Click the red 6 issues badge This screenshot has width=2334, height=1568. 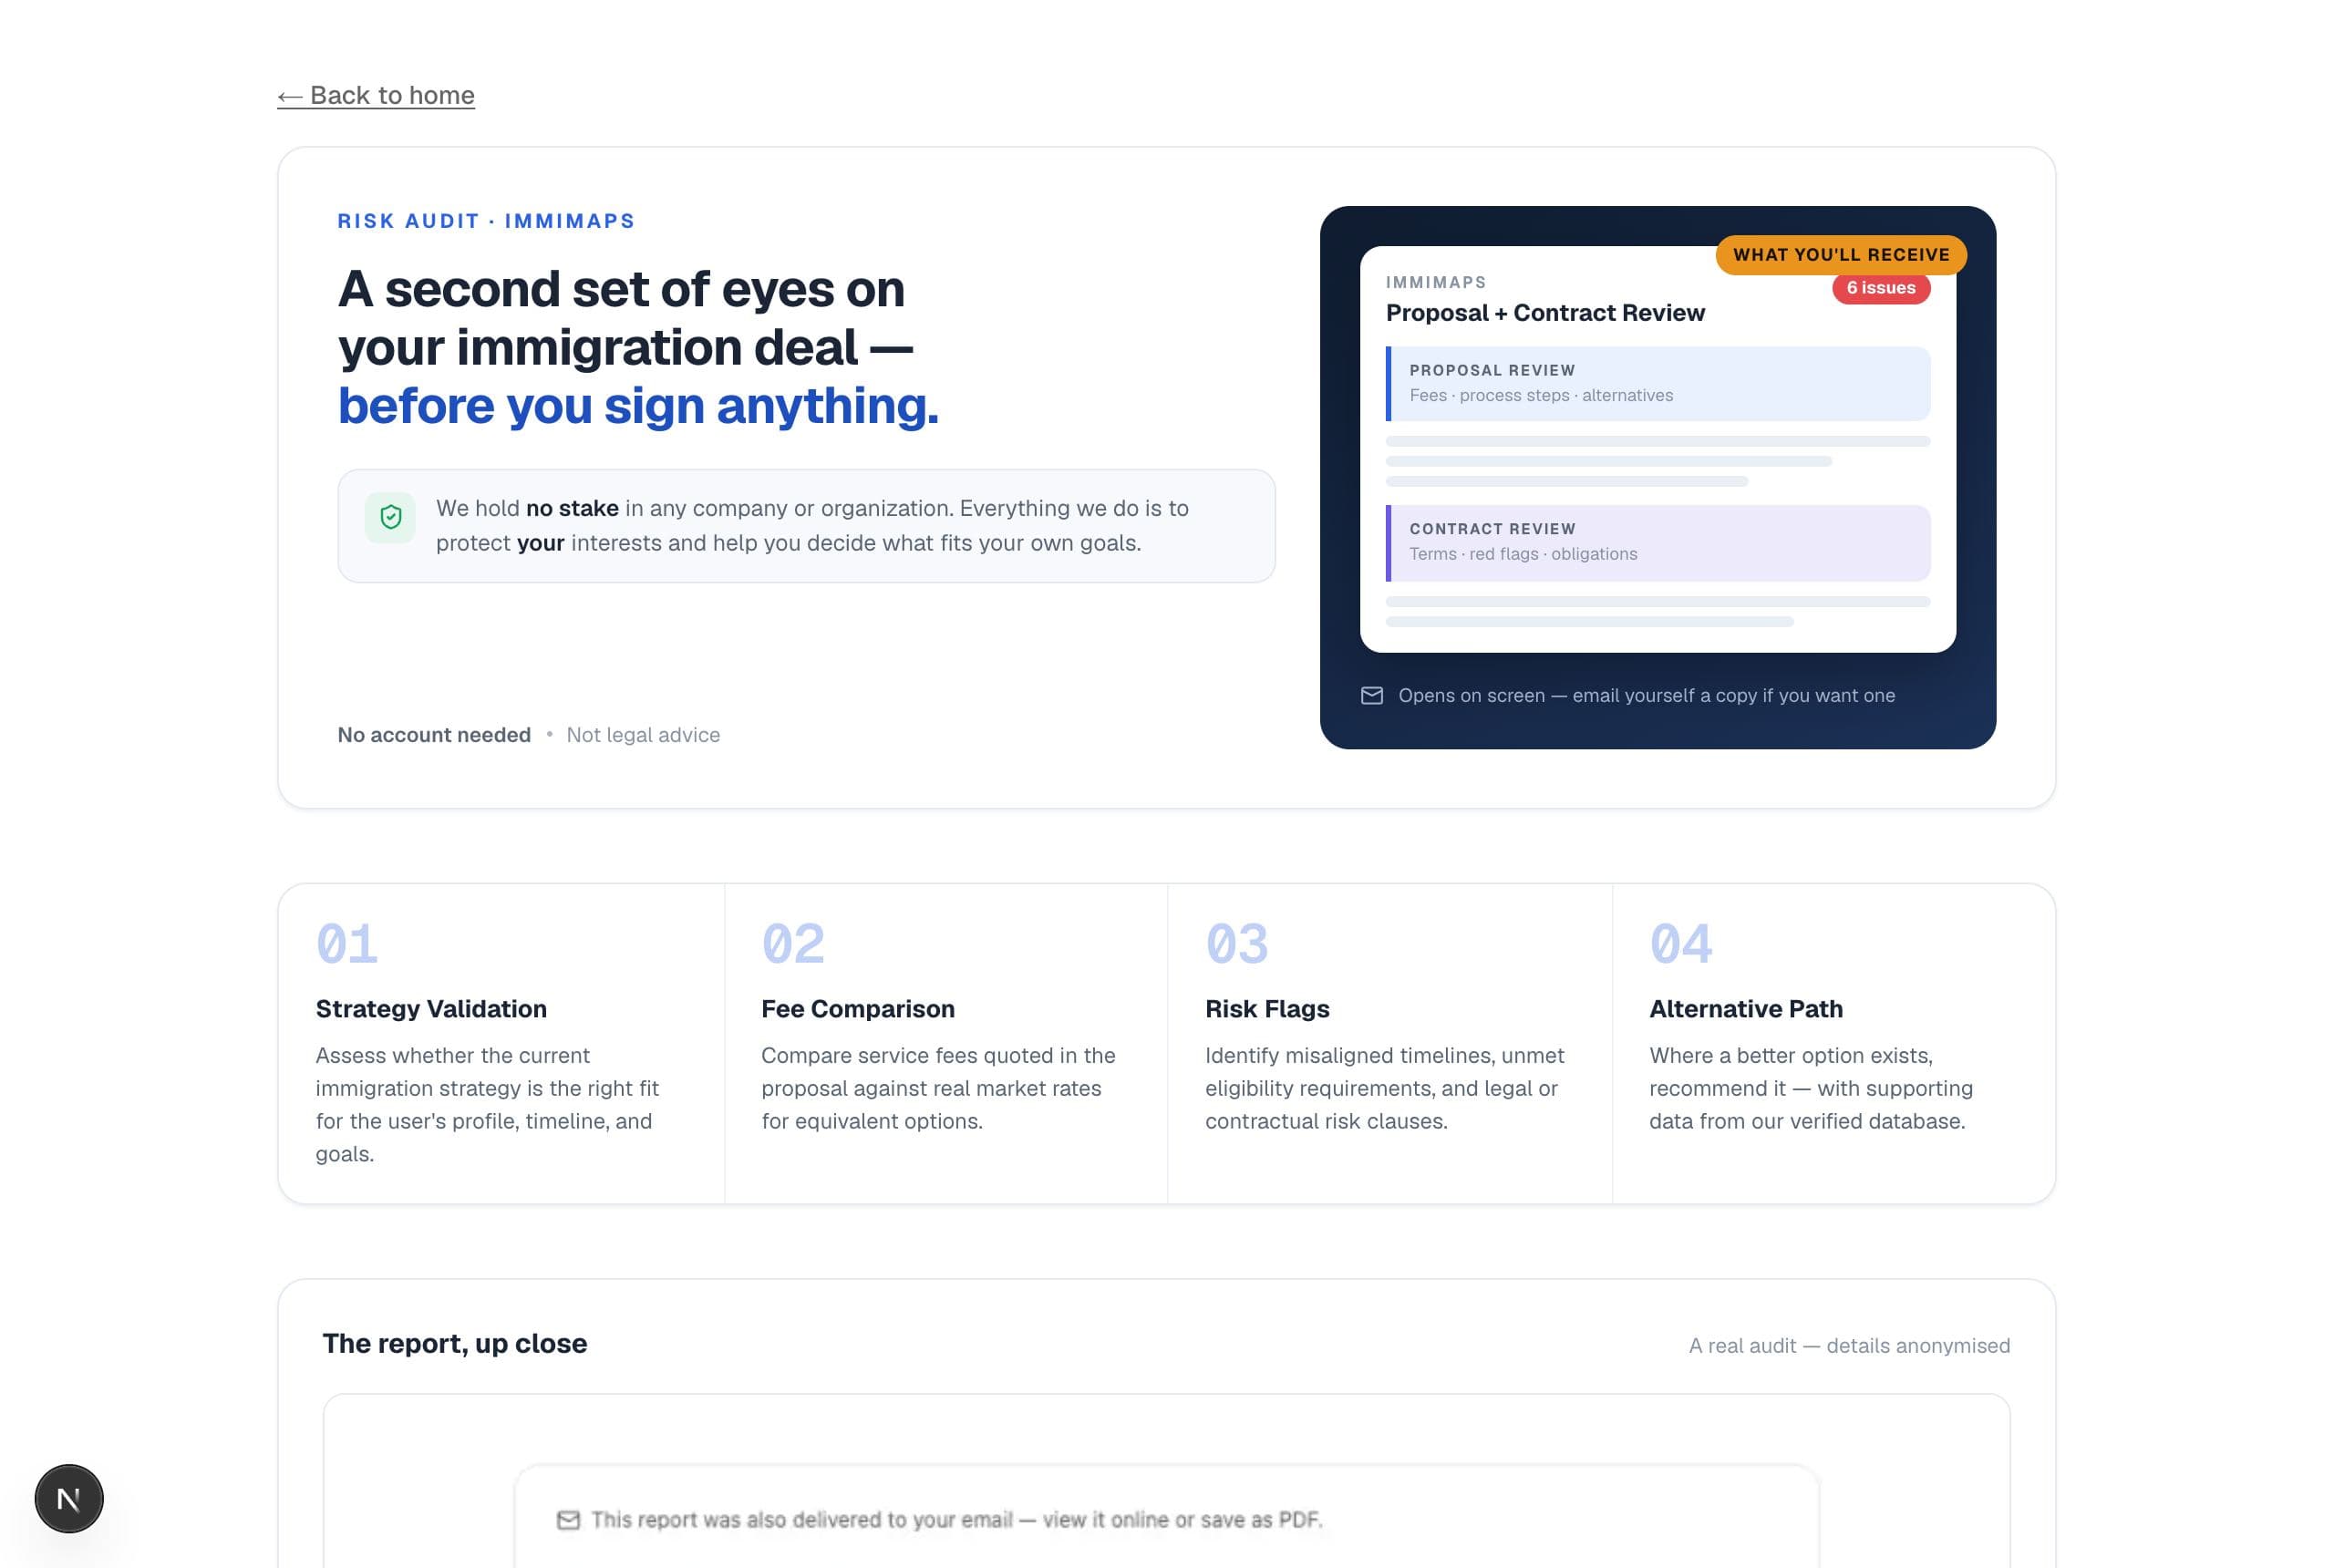point(1881,288)
